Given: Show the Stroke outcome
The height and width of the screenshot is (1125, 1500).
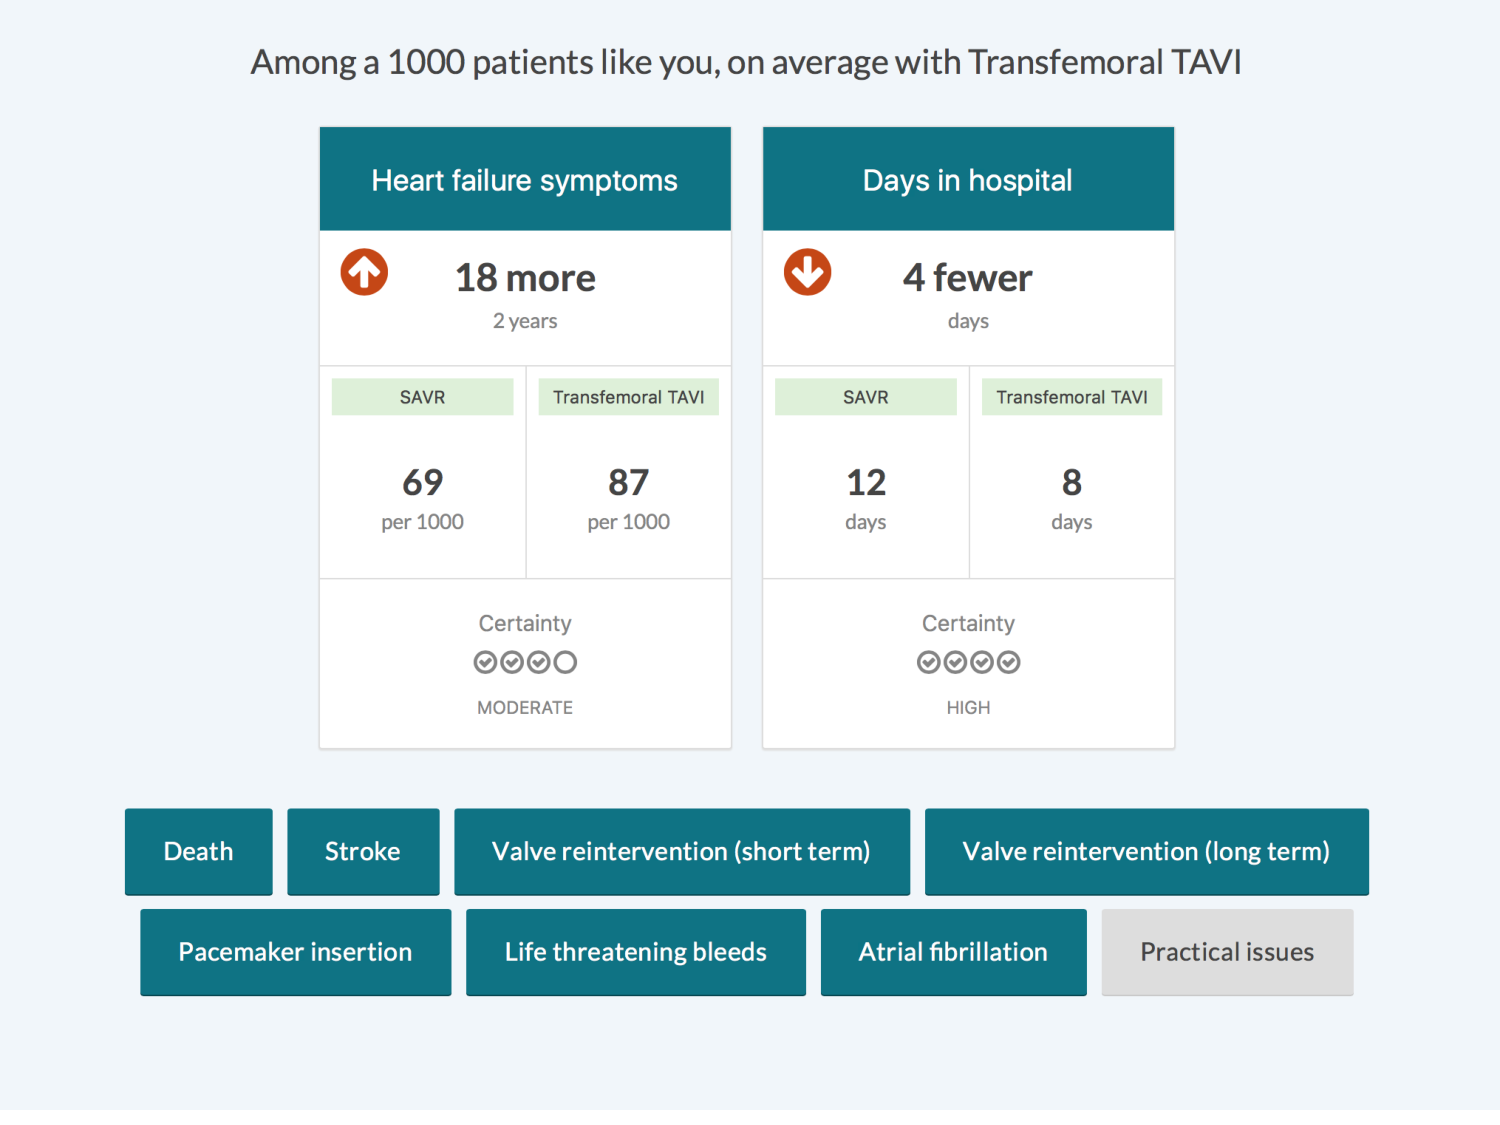Looking at the screenshot, I should pos(362,851).
